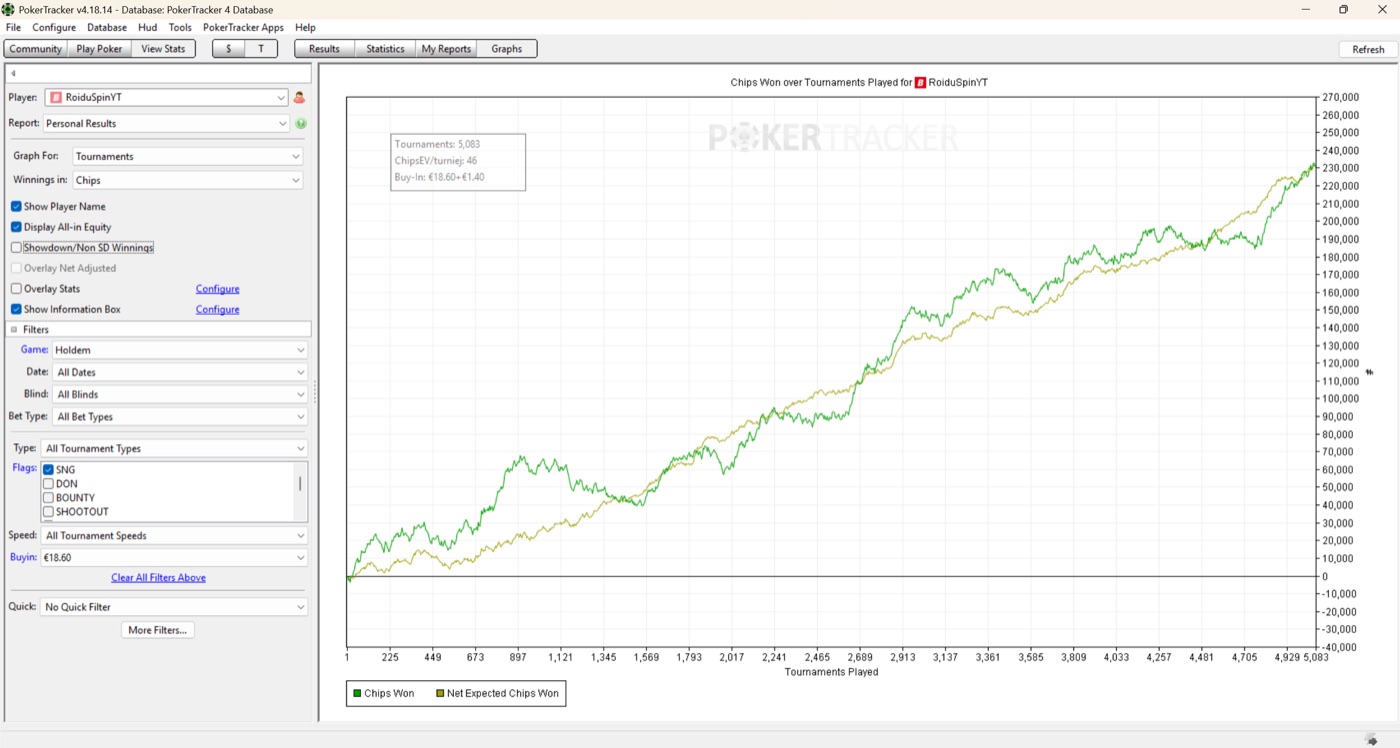Open the tournament Type dropdown
The width and height of the screenshot is (1400, 748).
coord(174,449)
